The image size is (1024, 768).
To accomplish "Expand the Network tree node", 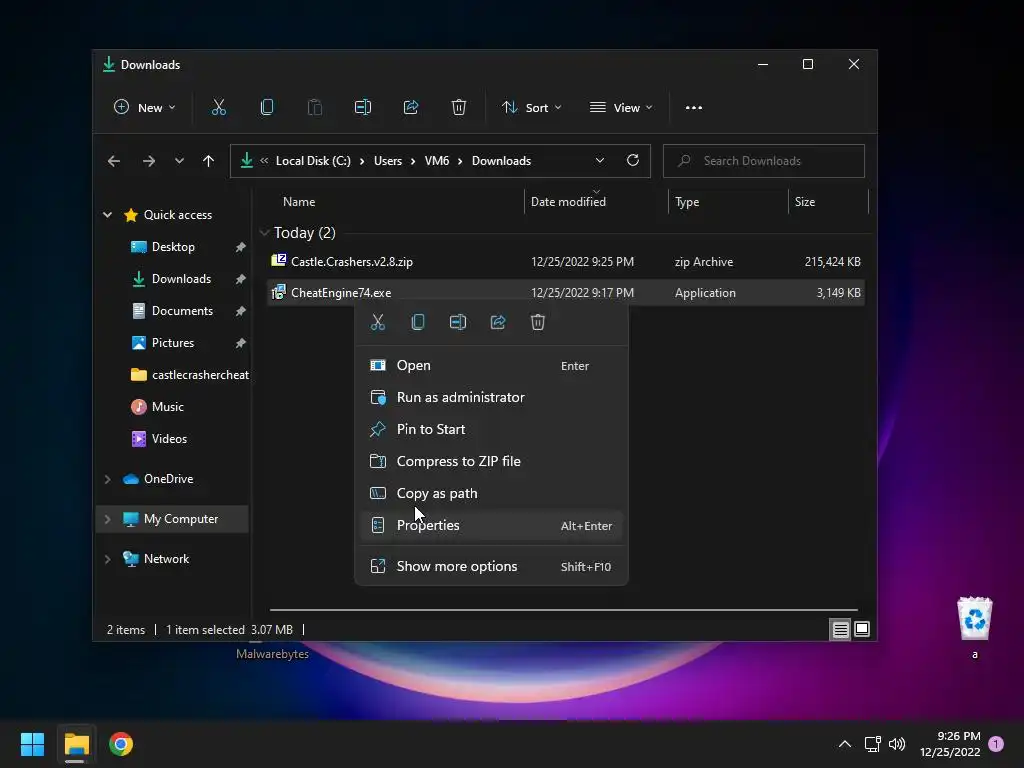I will coord(107,559).
